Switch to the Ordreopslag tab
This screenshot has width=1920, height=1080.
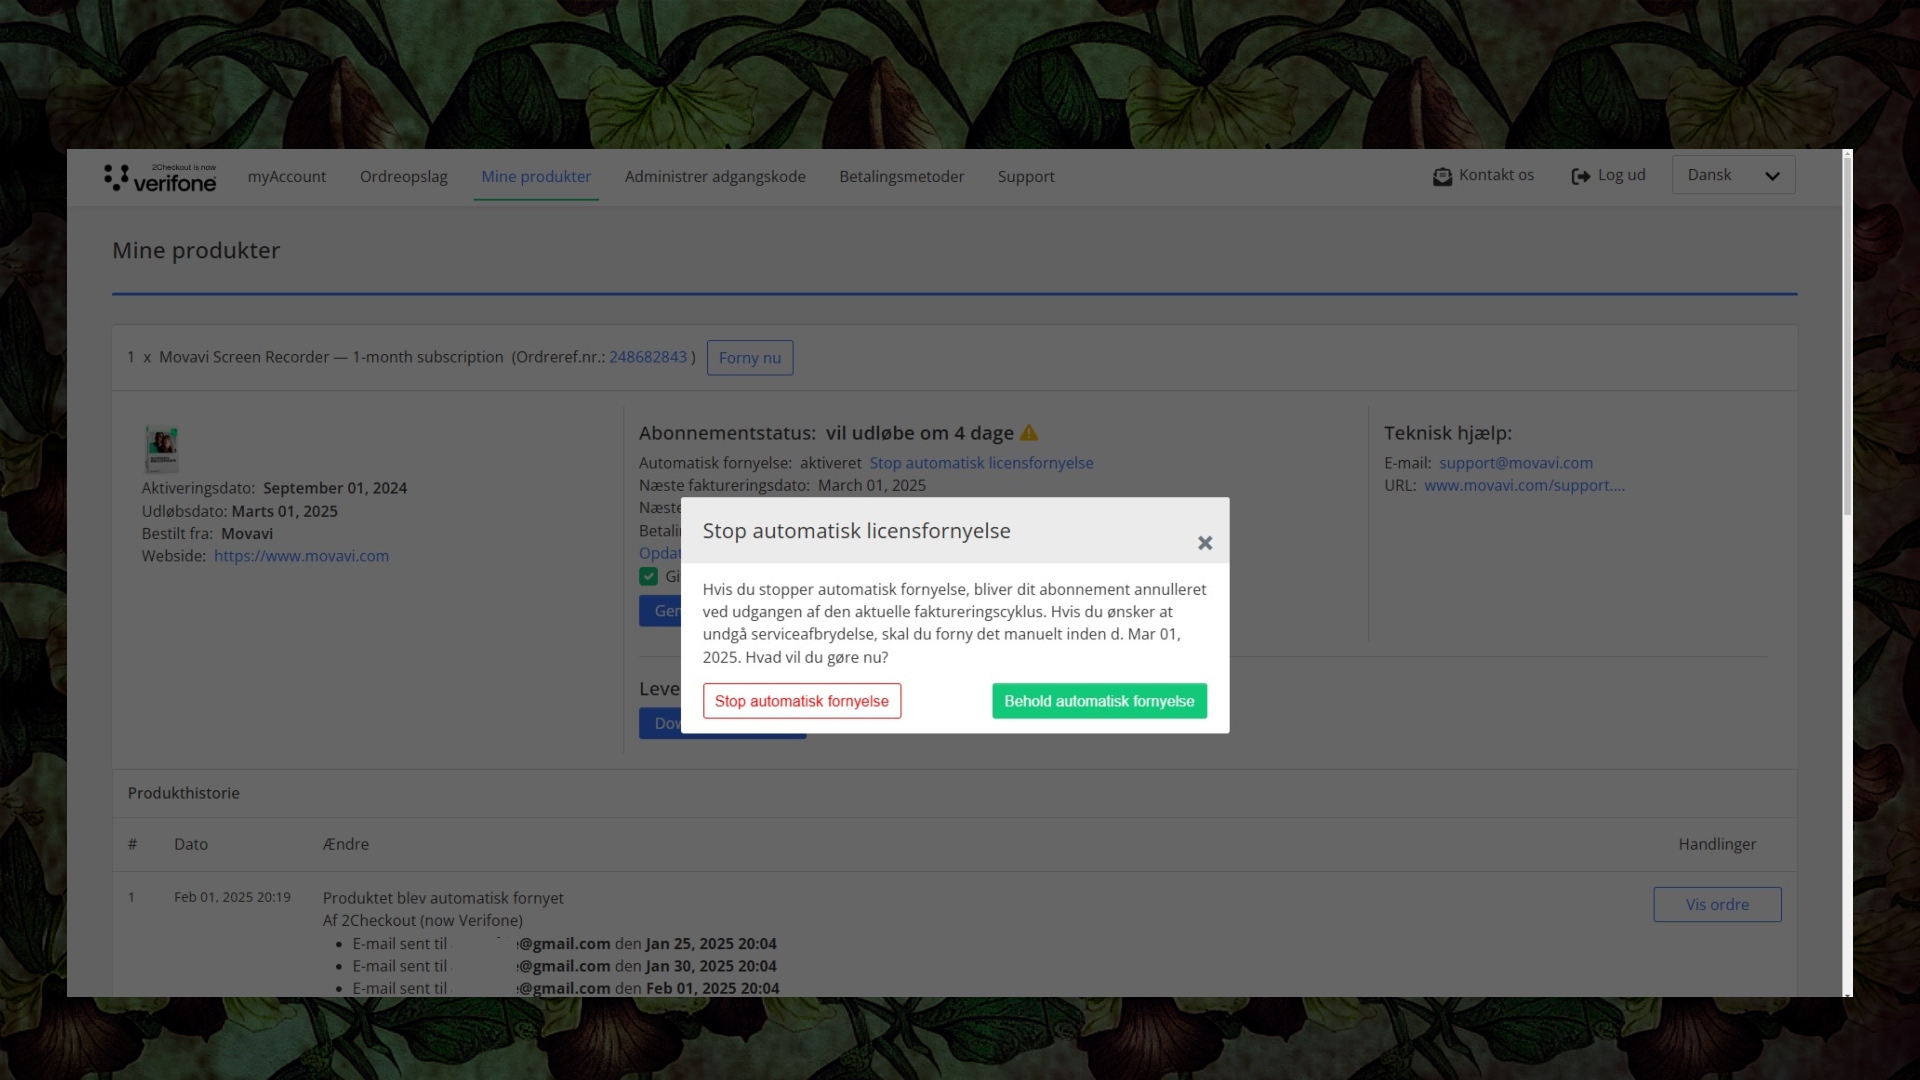tap(403, 177)
